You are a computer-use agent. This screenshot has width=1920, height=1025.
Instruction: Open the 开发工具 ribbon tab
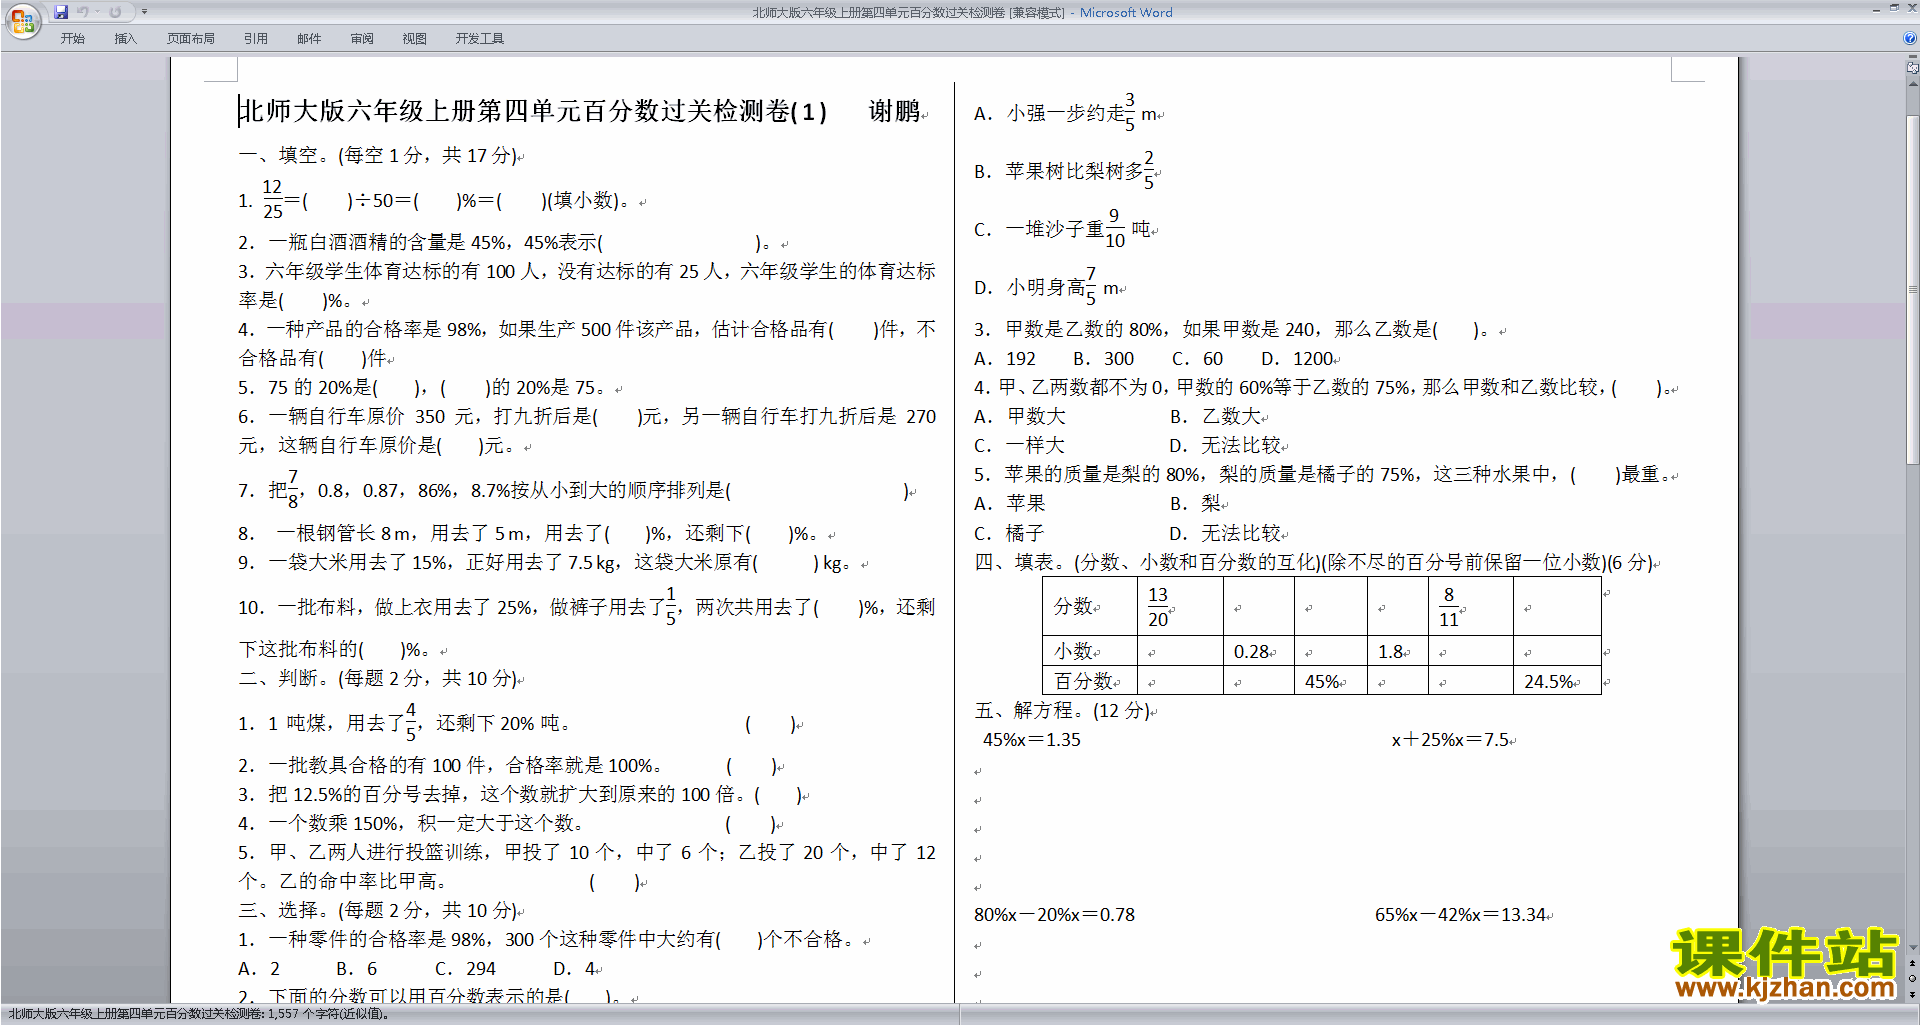point(480,39)
